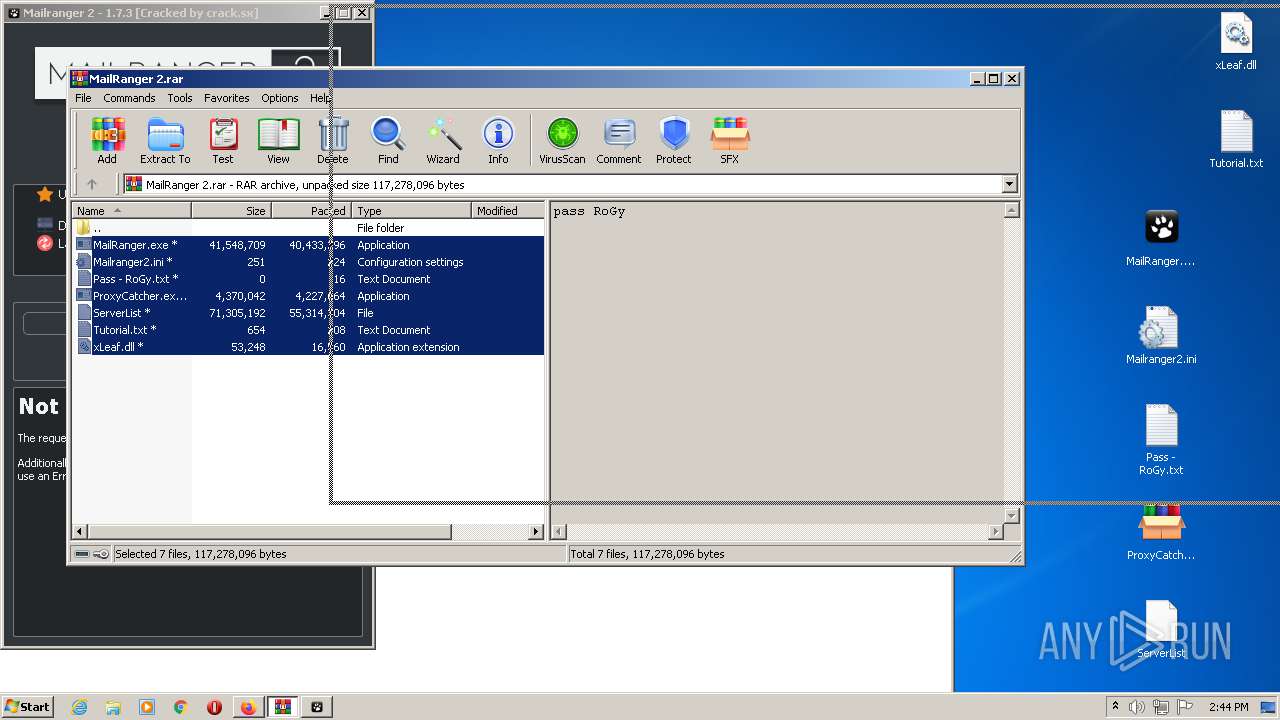
Task: Select the xLeaf.dll archive row
Action: coord(309,347)
